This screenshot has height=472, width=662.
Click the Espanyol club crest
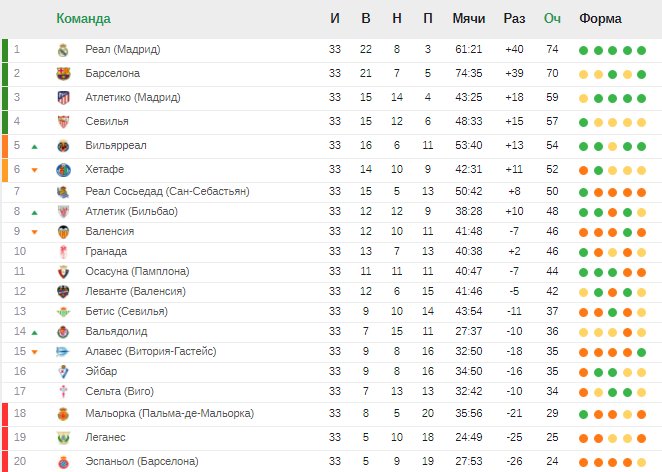click(63, 462)
